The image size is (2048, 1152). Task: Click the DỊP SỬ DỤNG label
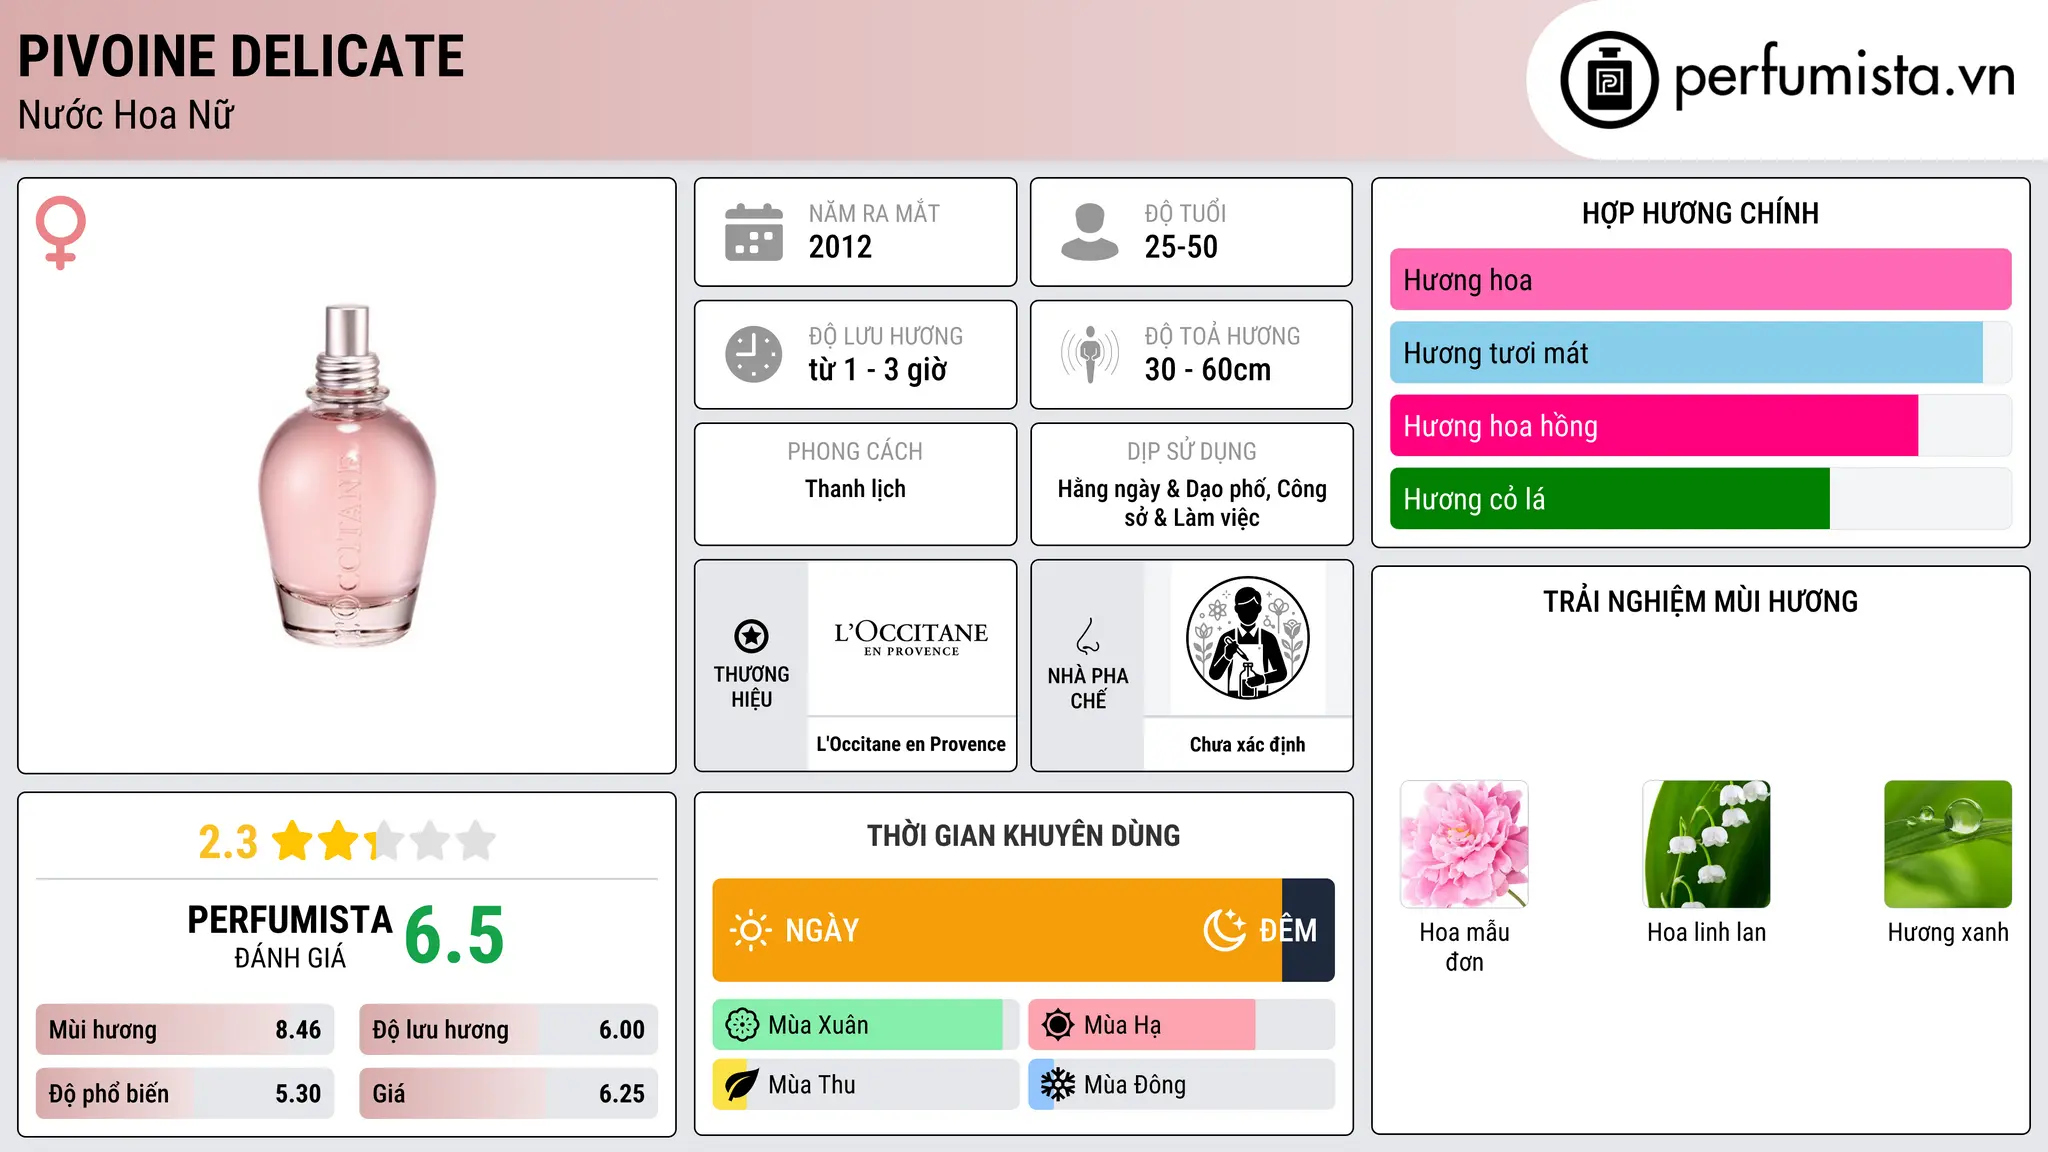point(1192,452)
